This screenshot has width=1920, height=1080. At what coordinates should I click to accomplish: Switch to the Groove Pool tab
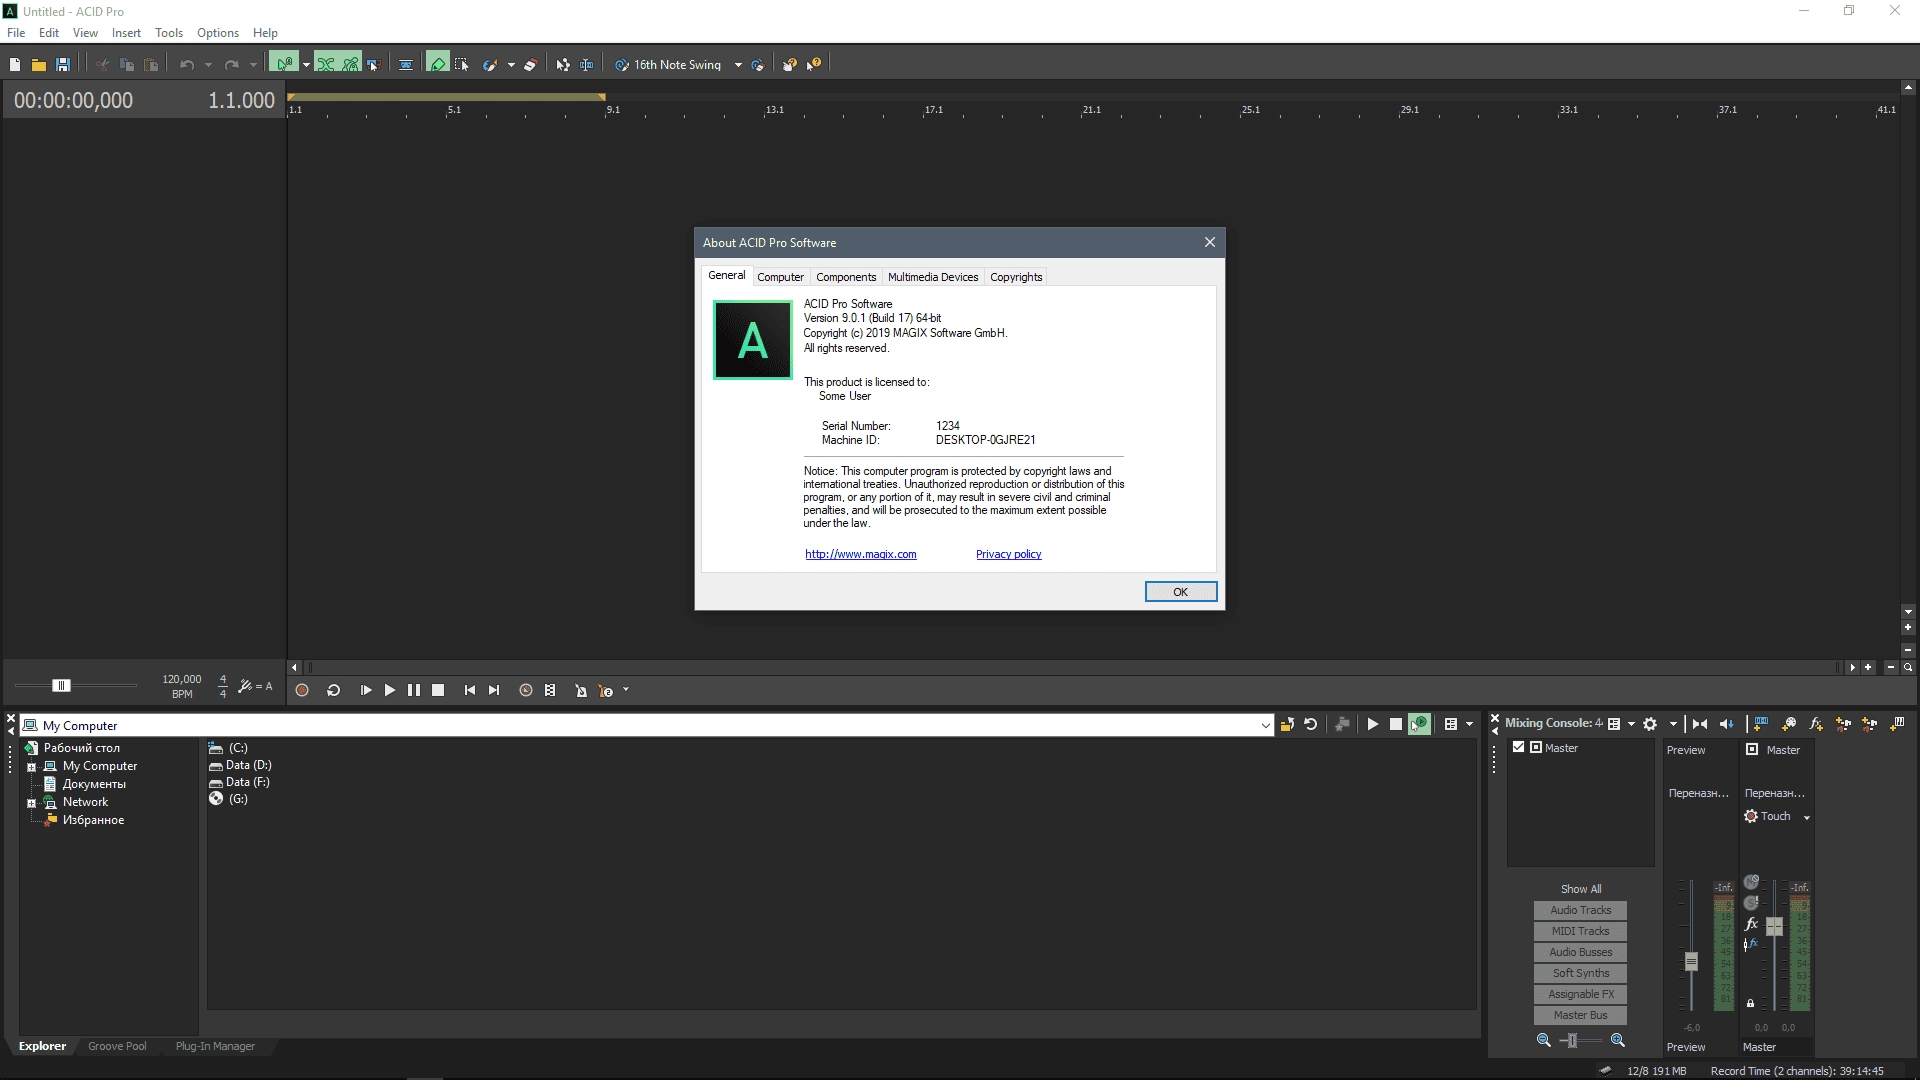pyautogui.click(x=117, y=1046)
